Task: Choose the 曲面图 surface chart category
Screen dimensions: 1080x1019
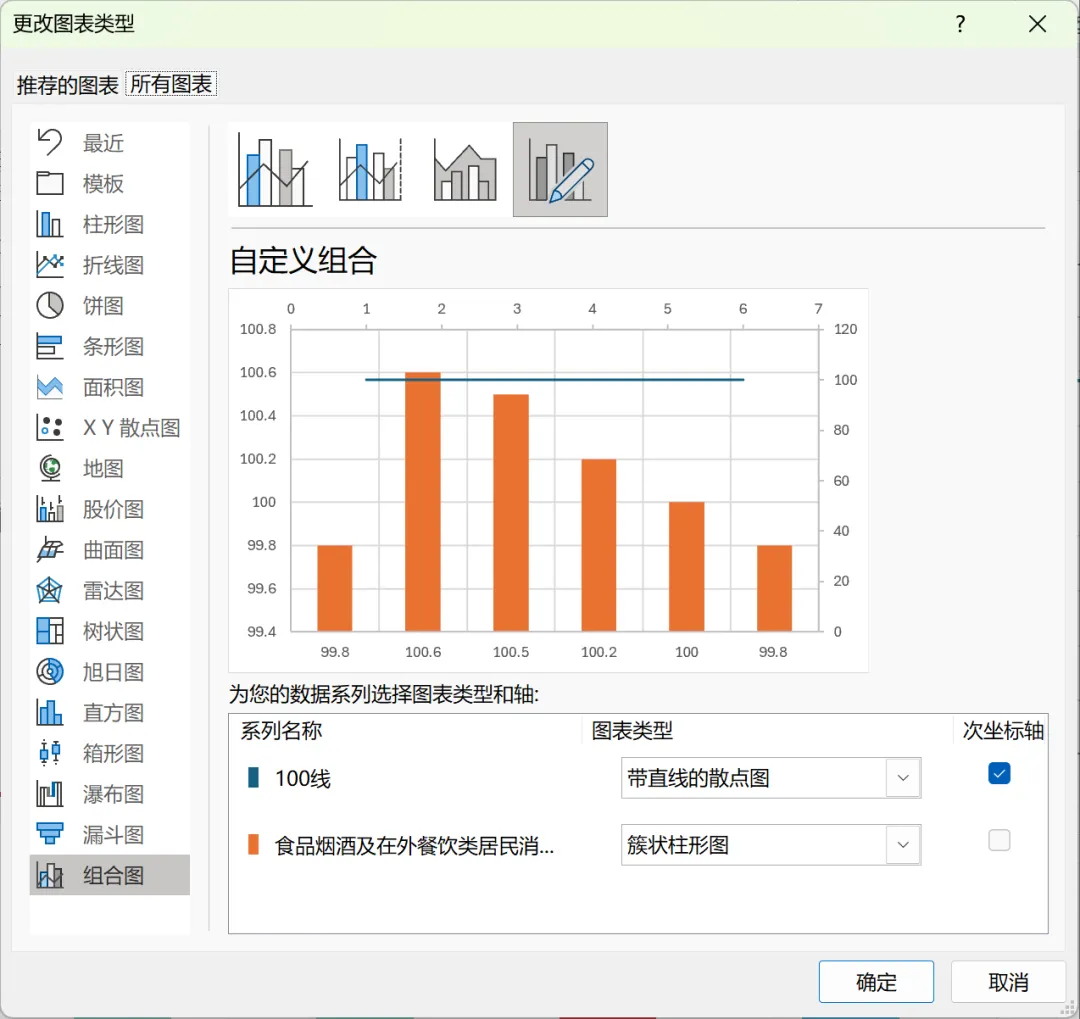Action: click(x=110, y=550)
